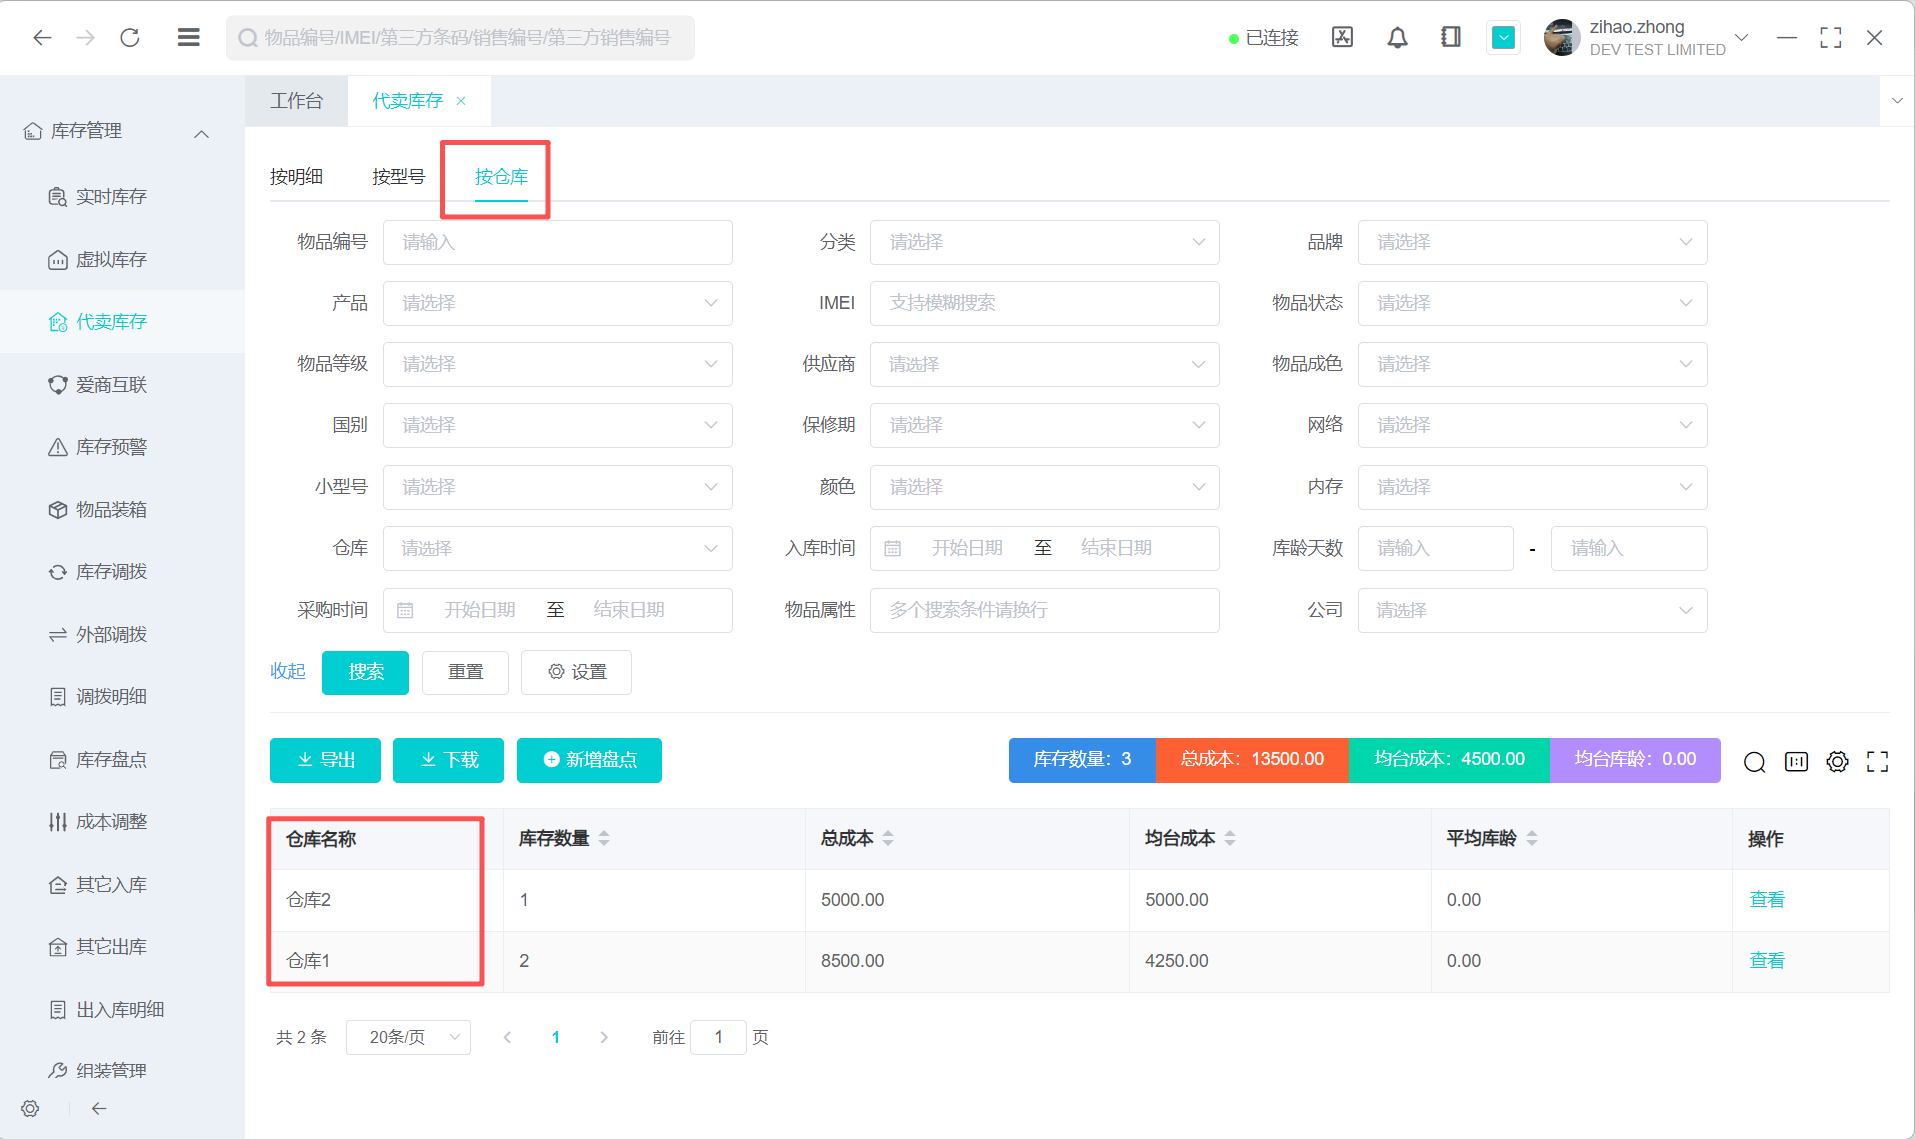This screenshot has height=1139, width=1915.
Task: Click the 物品编号 input field
Action: [x=557, y=243]
